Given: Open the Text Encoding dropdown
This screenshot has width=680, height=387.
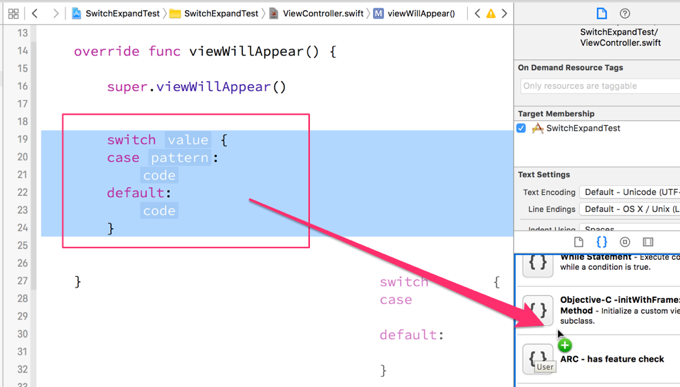Looking at the screenshot, I should 630,192.
